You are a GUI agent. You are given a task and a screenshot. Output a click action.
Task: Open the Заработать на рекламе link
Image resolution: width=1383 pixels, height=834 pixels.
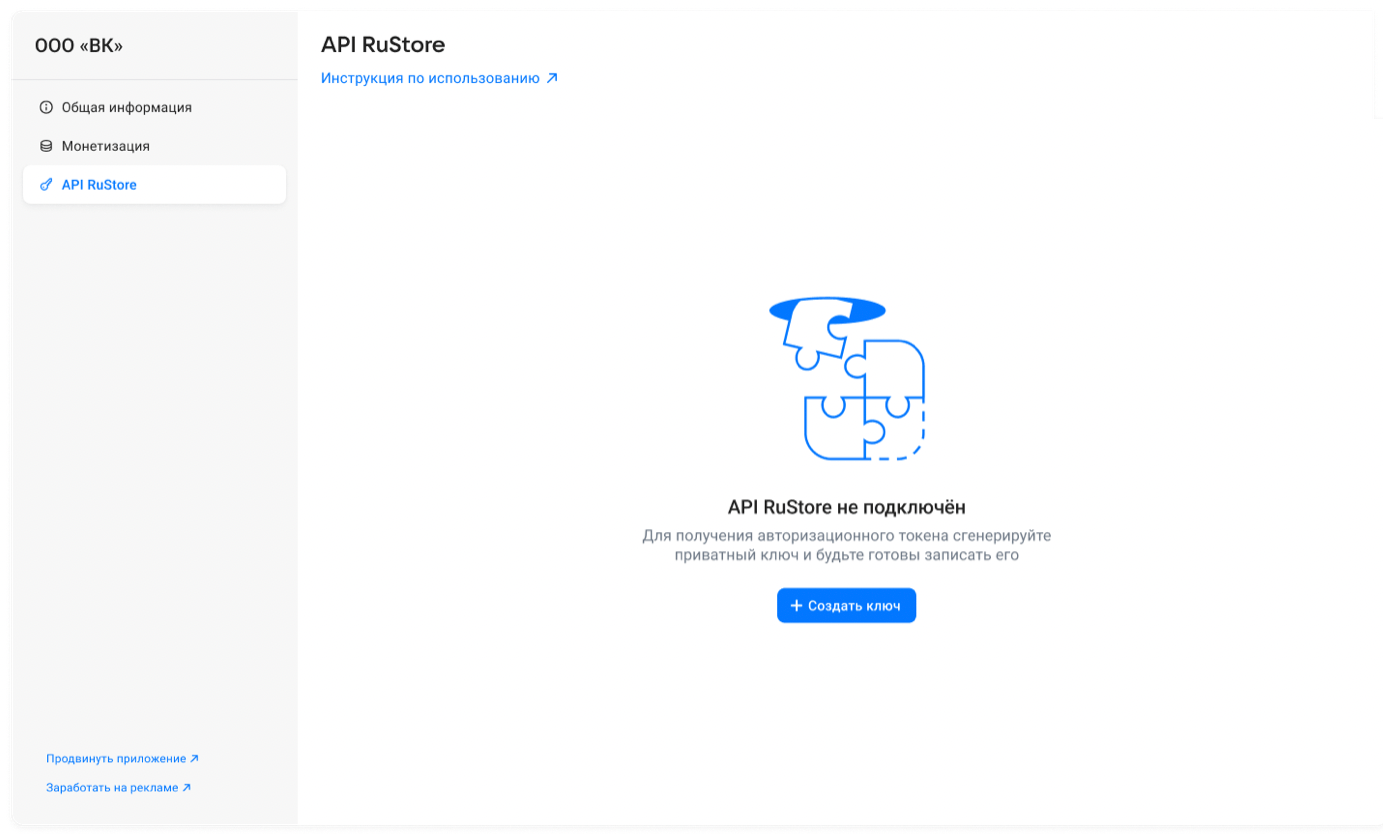pyautogui.click(x=112, y=788)
